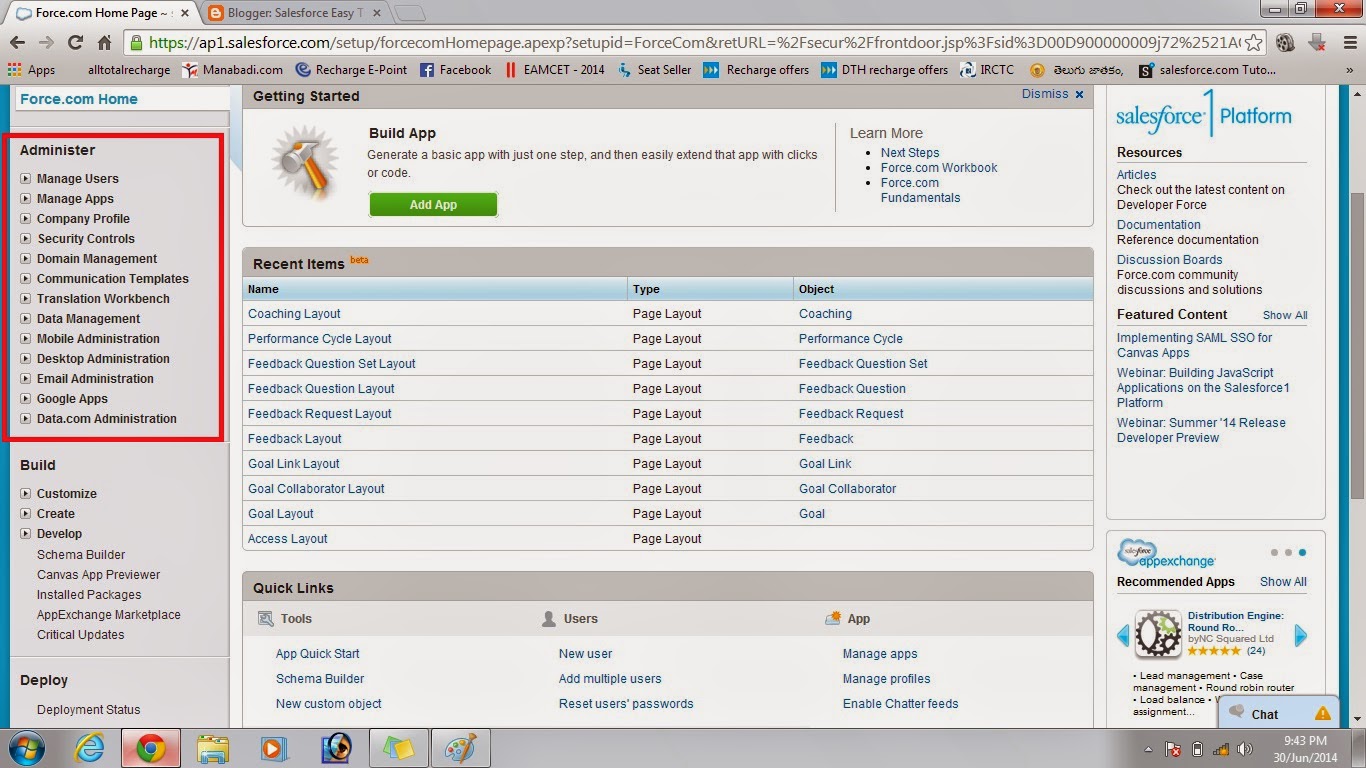This screenshot has height=768, width=1366.
Task: Click Chrome's home icon in the toolbar
Action: click(x=104, y=44)
